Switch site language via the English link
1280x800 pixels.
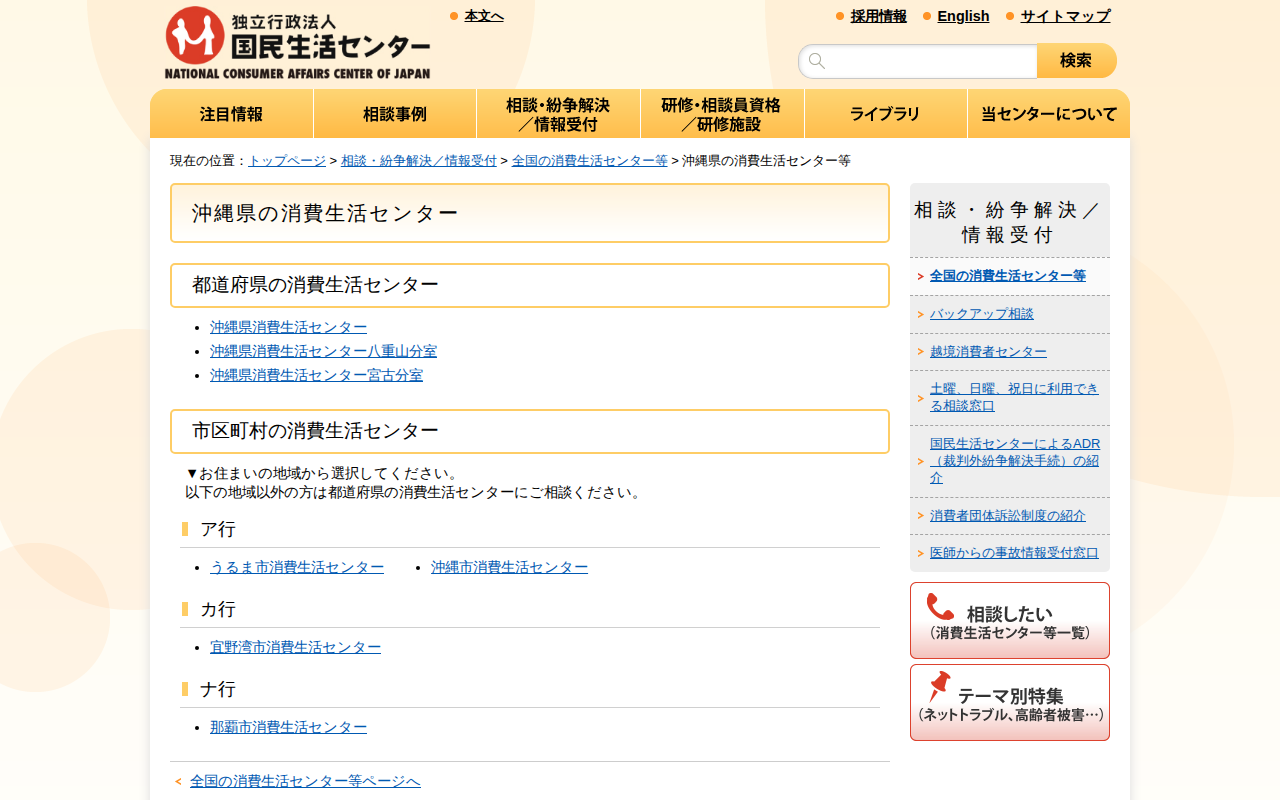coord(963,16)
